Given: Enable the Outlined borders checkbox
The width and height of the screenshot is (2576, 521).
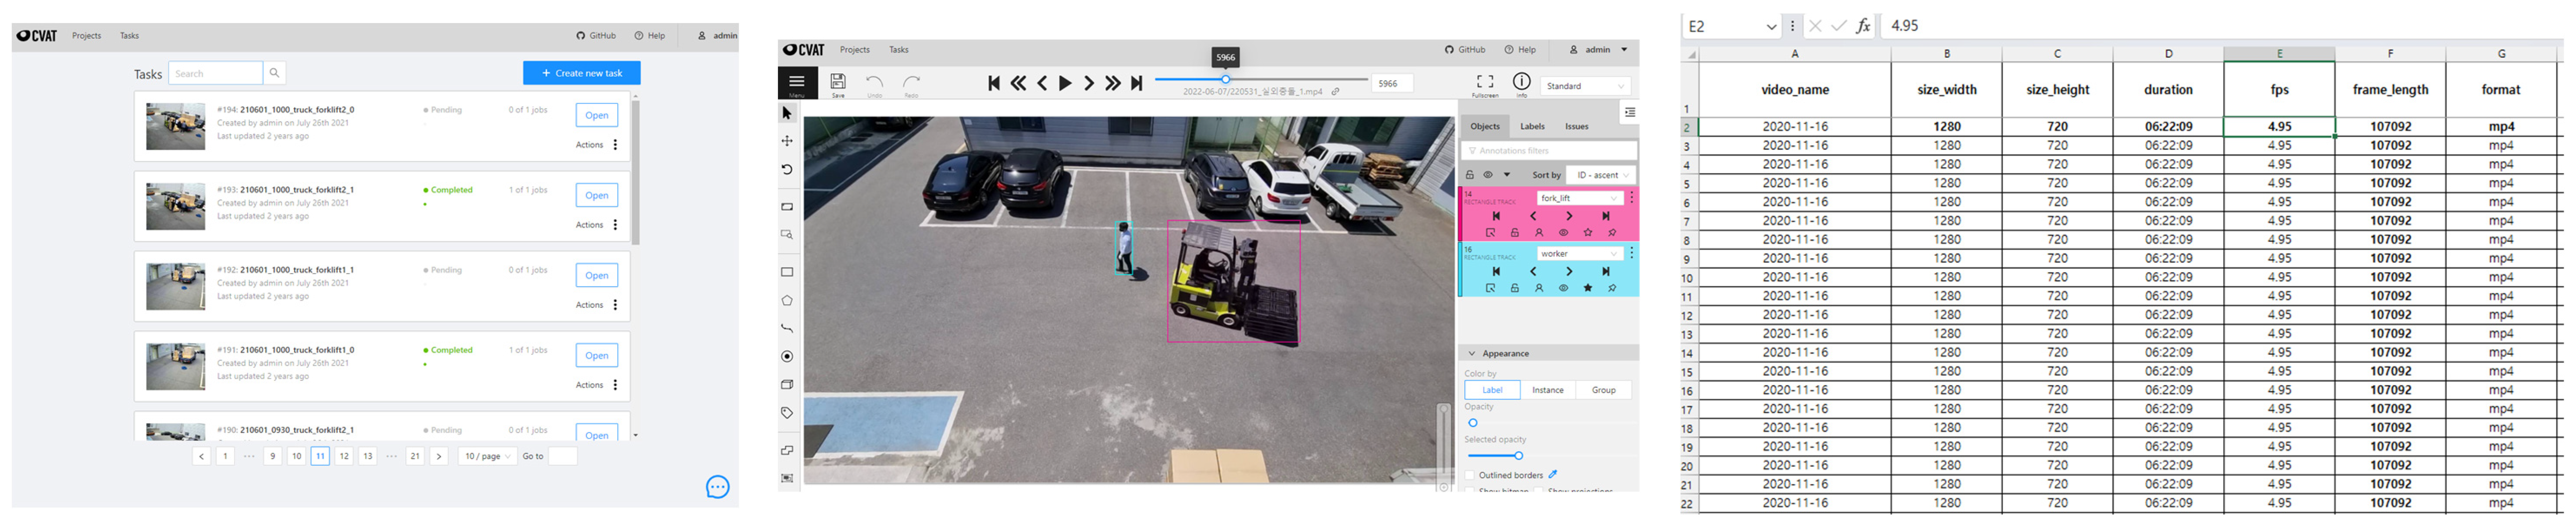Looking at the screenshot, I should [x=1470, y=475].
